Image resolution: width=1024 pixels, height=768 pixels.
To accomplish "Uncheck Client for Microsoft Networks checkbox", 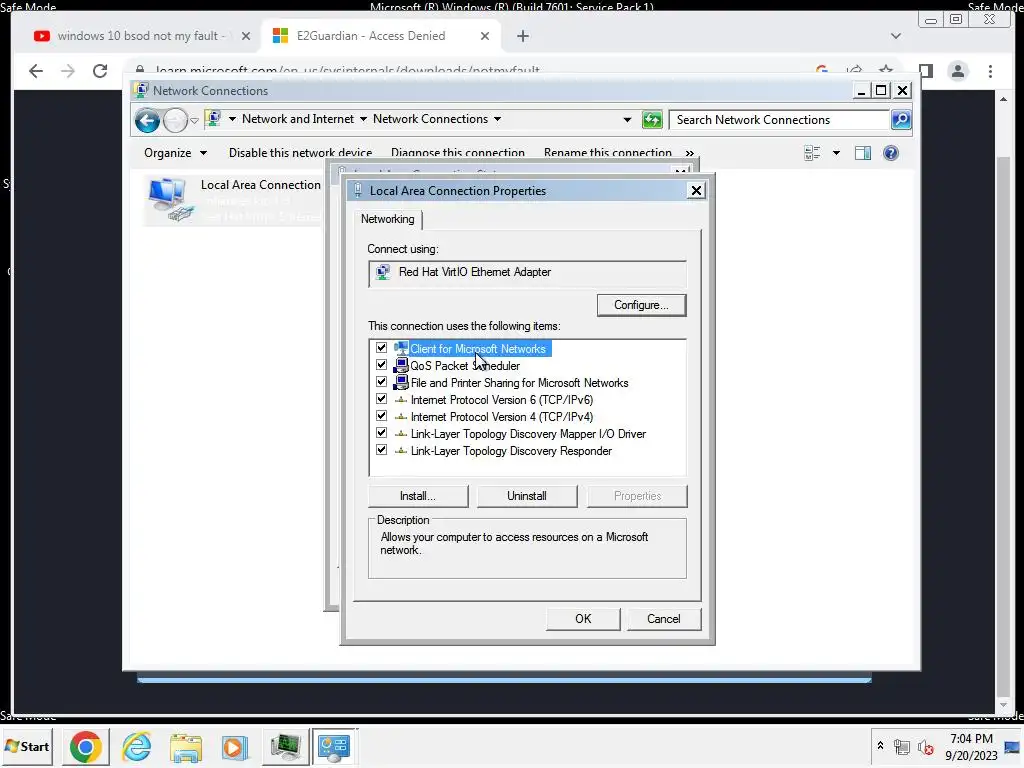I will point(381,348).
